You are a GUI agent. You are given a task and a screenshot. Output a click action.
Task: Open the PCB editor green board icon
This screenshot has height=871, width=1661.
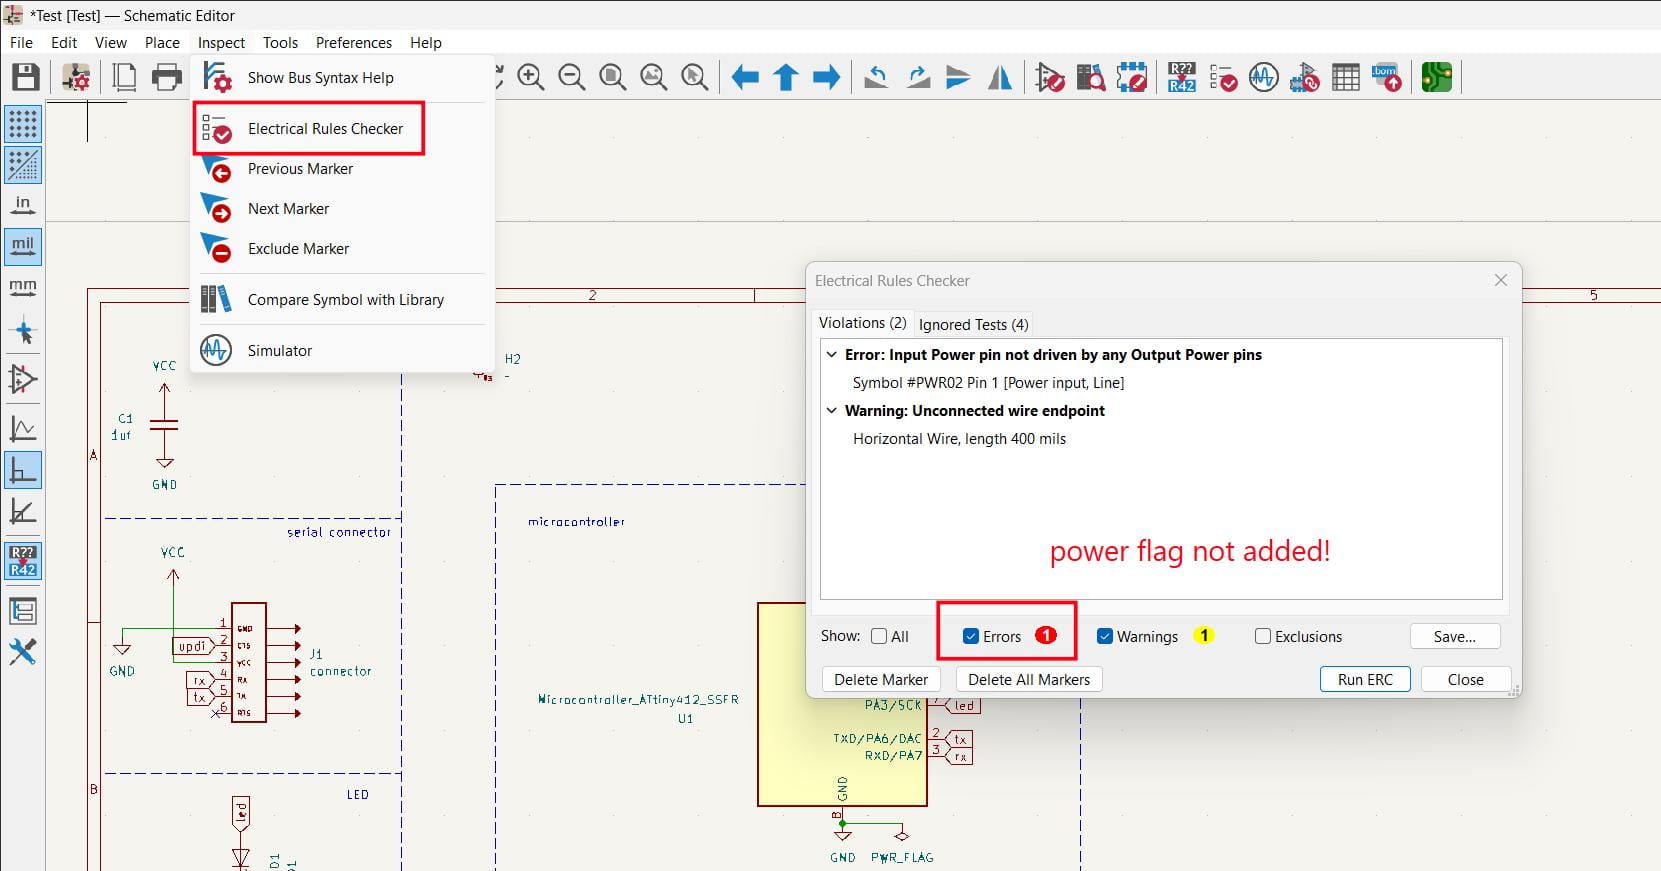[x=1436, y=77]
